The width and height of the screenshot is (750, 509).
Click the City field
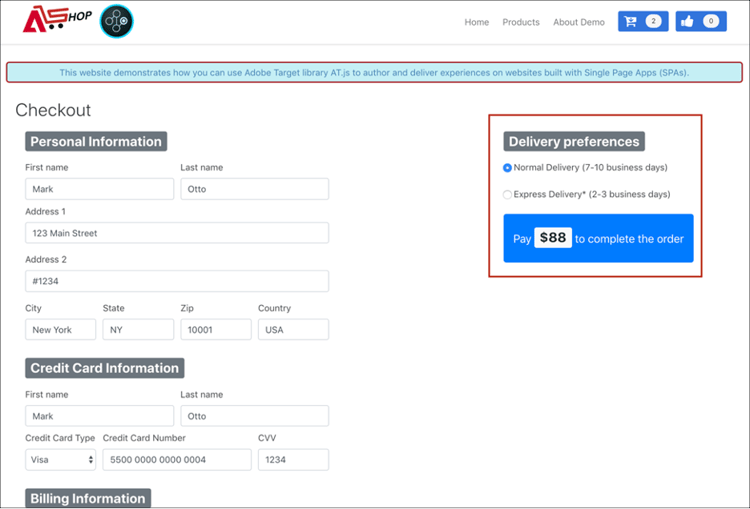coord(60,330)
